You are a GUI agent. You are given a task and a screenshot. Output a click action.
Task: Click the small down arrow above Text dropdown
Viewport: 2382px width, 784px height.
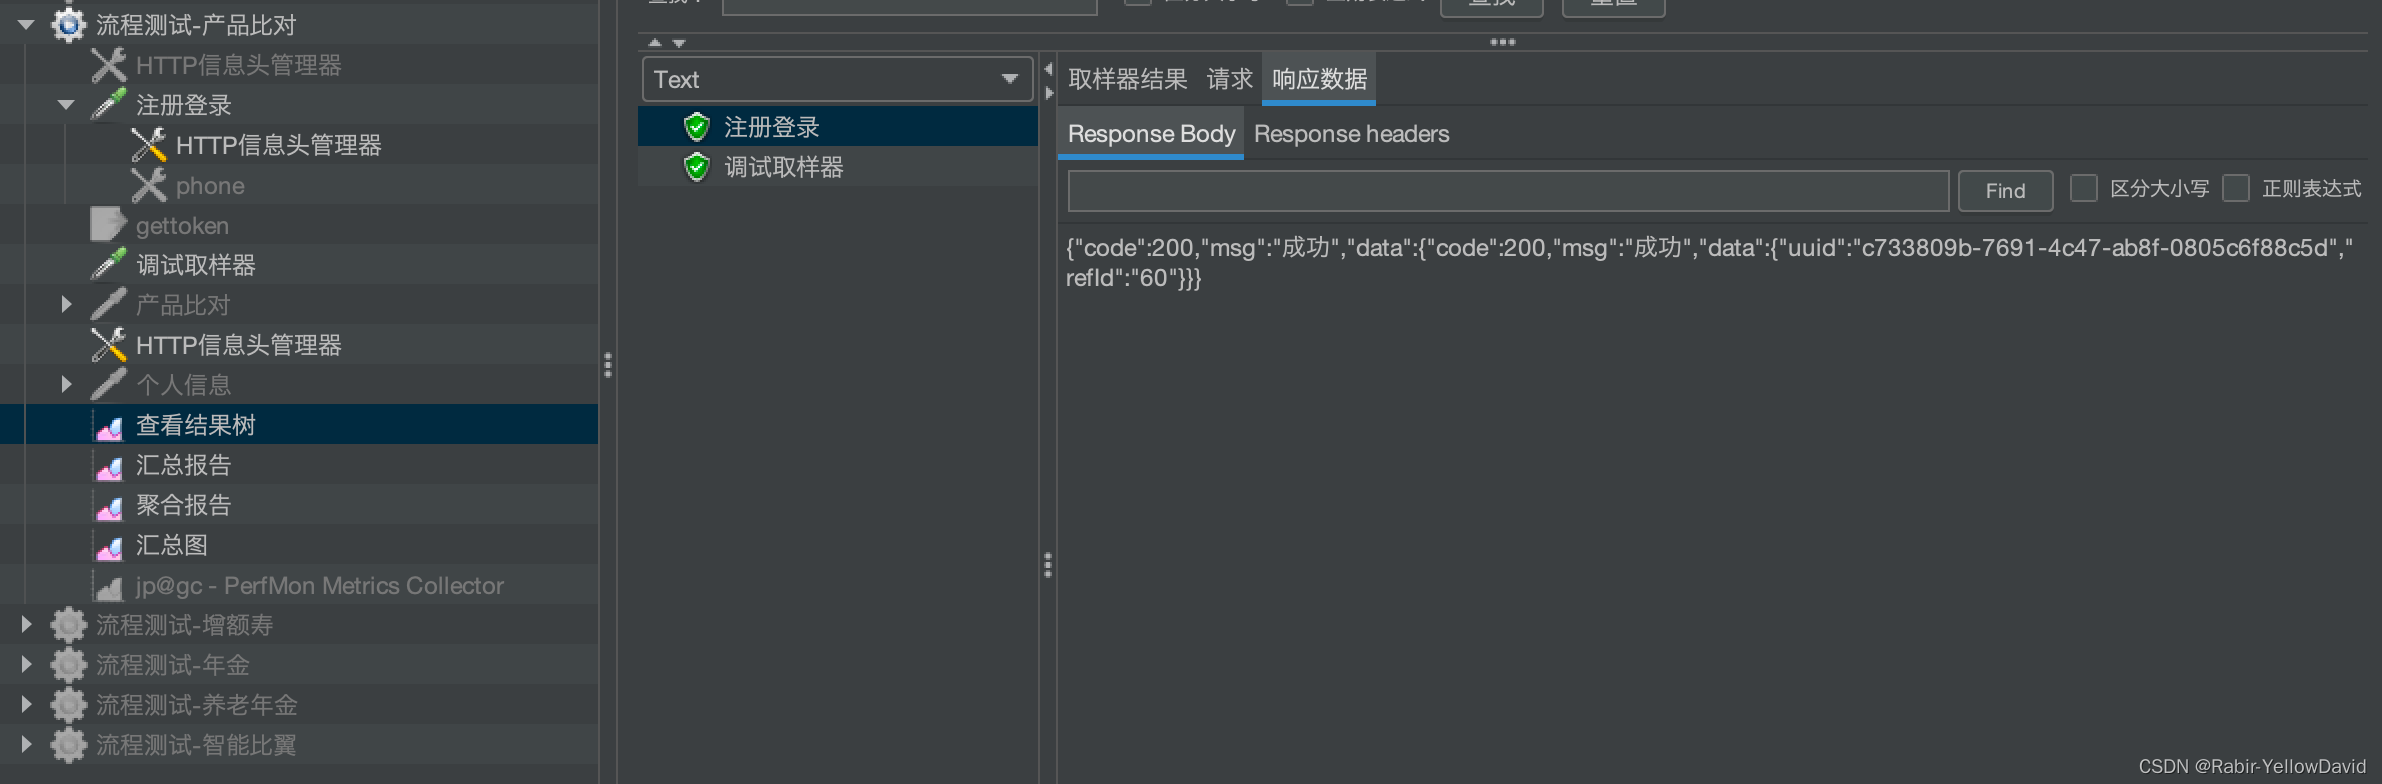pyautogui.click(x=679, y=43)
